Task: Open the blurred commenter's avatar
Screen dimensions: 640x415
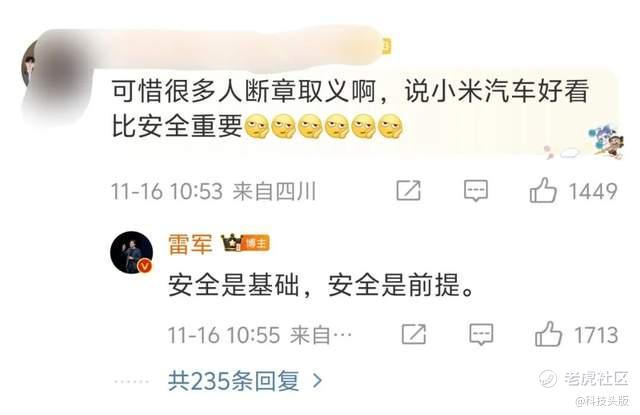Action: click(29, 65)
